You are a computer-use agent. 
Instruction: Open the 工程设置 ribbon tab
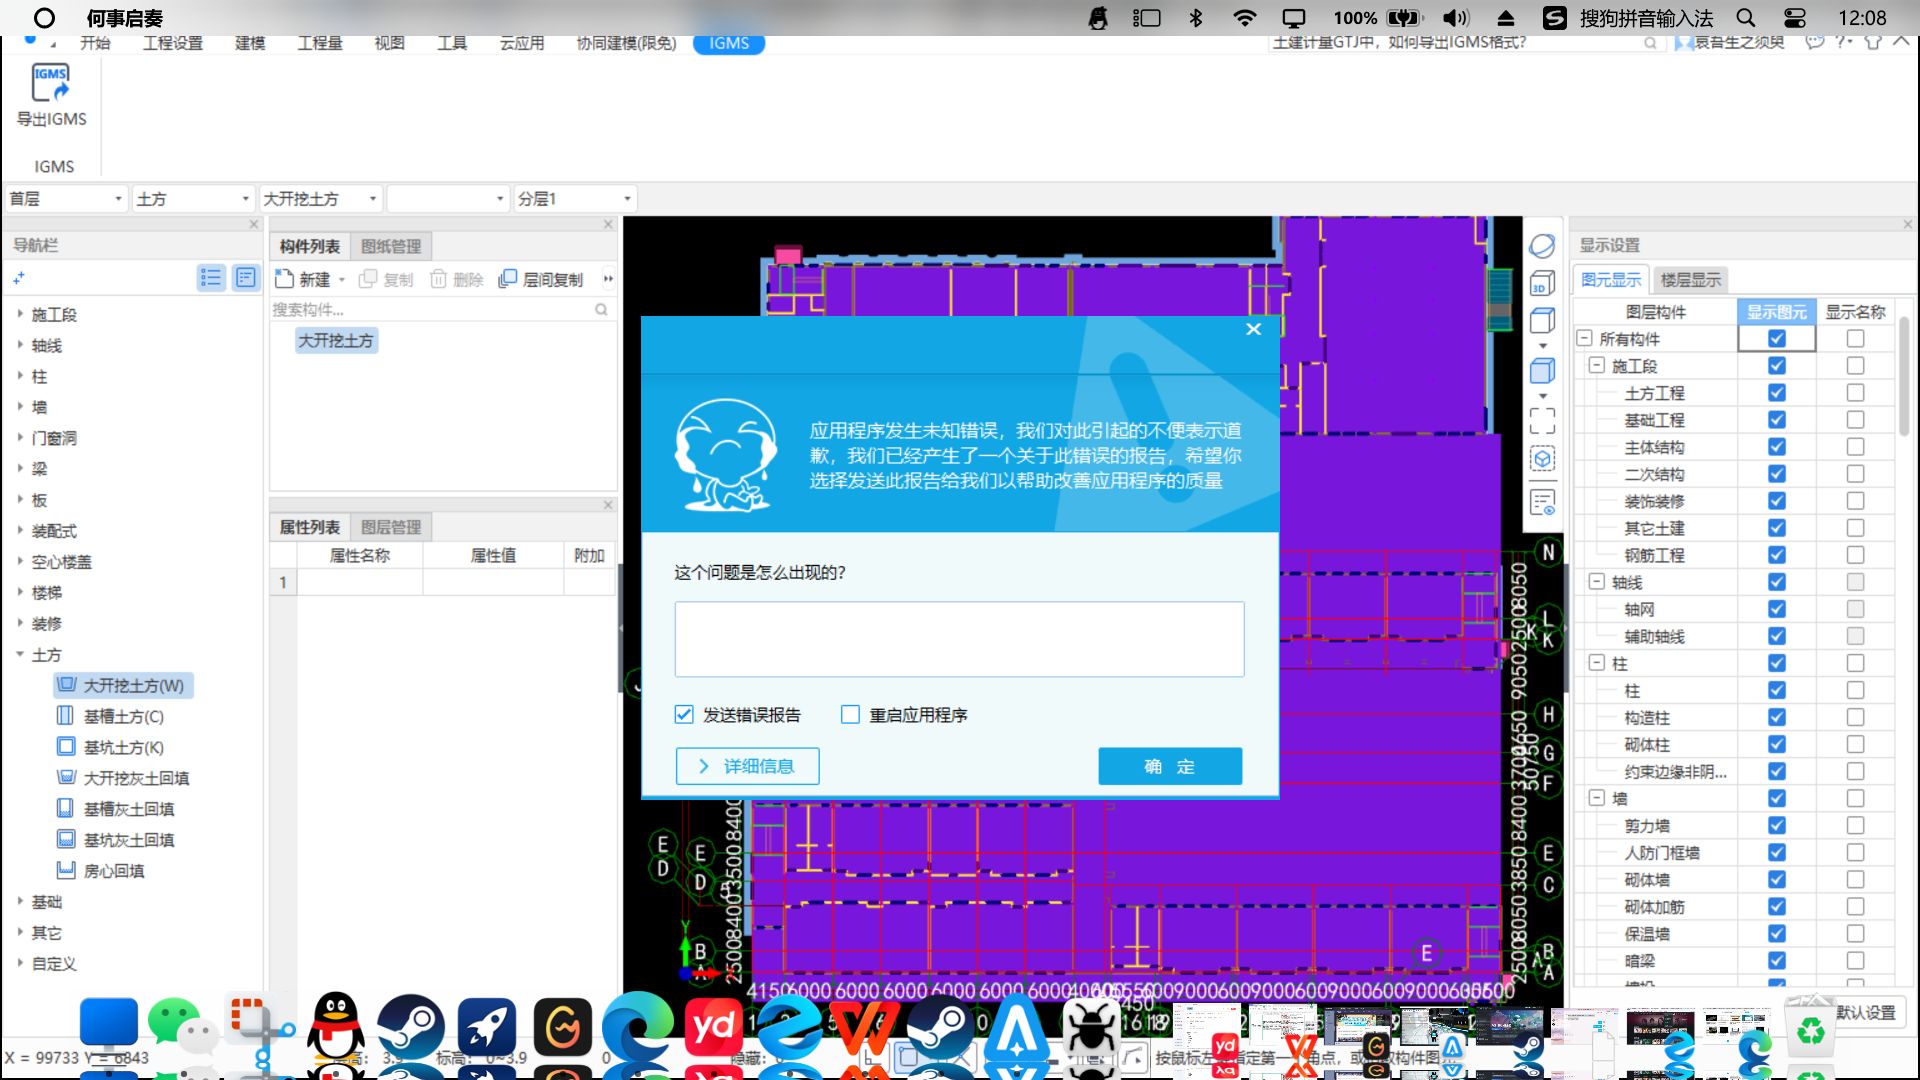pos(172,43)
